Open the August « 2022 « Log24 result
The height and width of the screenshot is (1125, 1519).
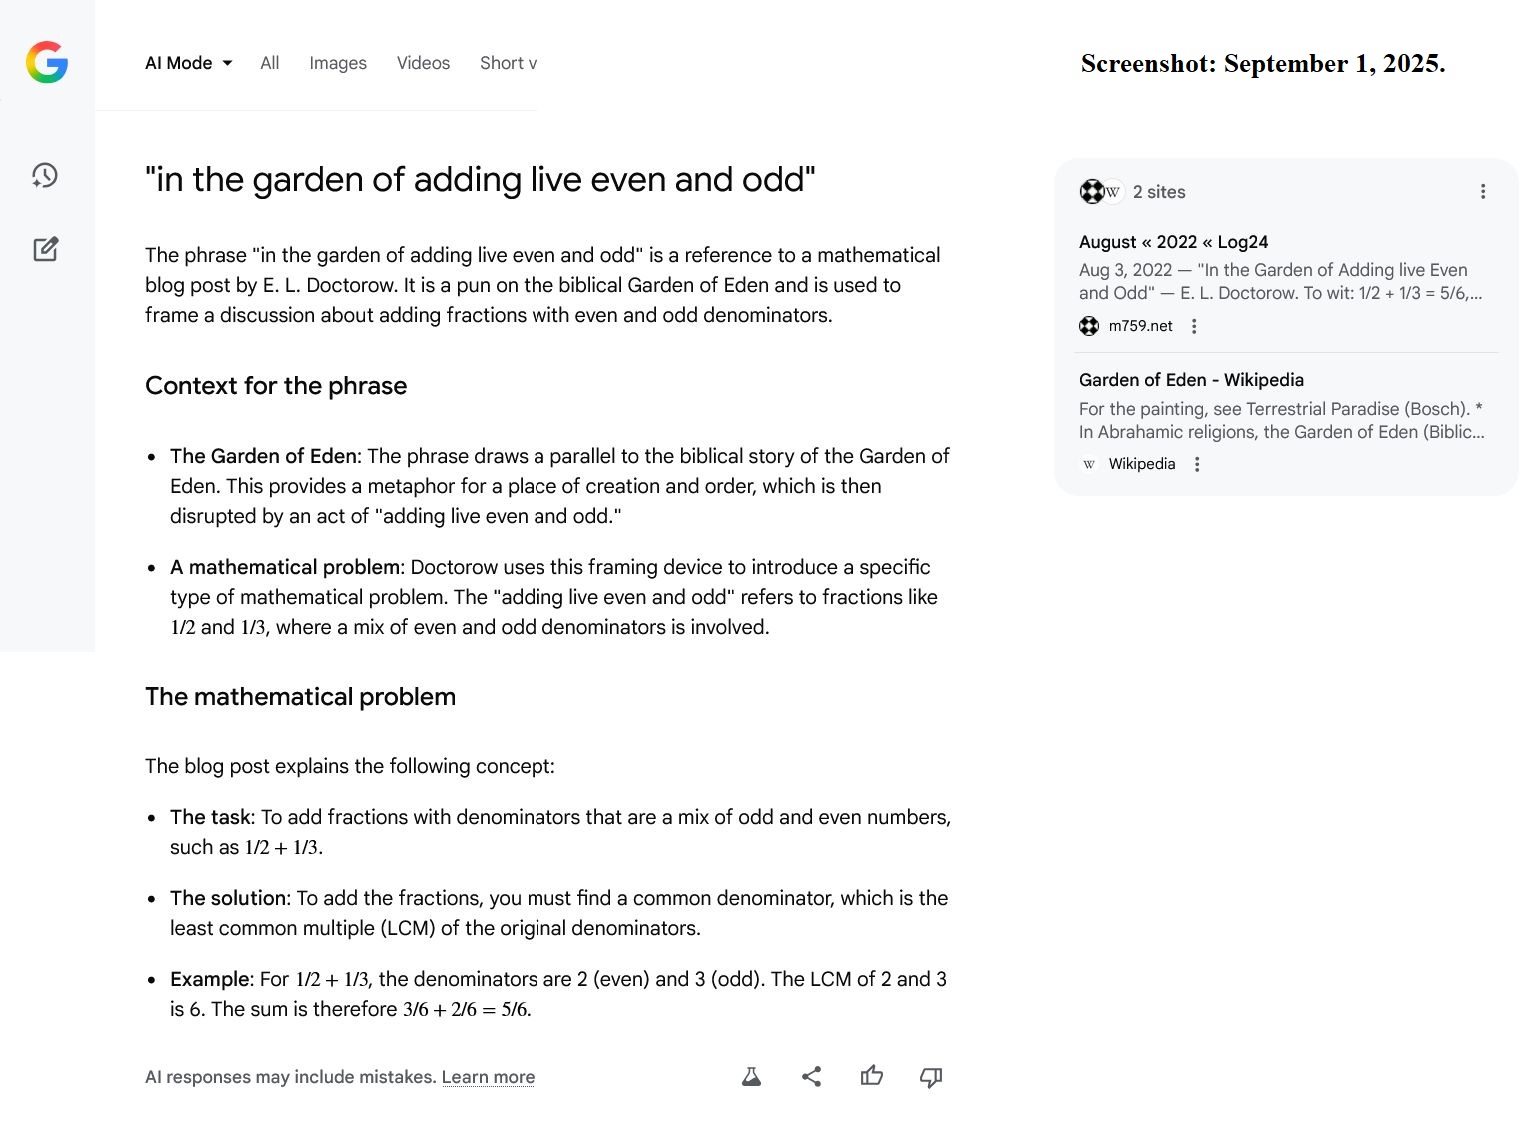click(x=1173, y=242)
